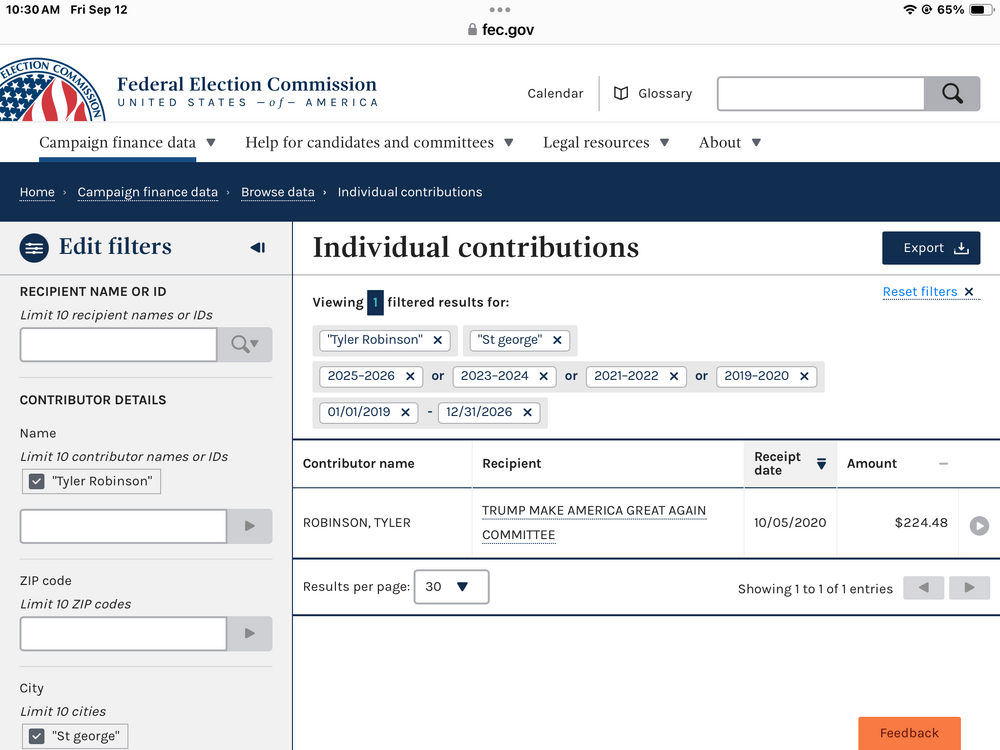Image resolution: width=1000 pixels, height=750 pixels.
Task: Uncheck the "Tyler Robinson" name checkbox
Action: coord(37,481)
